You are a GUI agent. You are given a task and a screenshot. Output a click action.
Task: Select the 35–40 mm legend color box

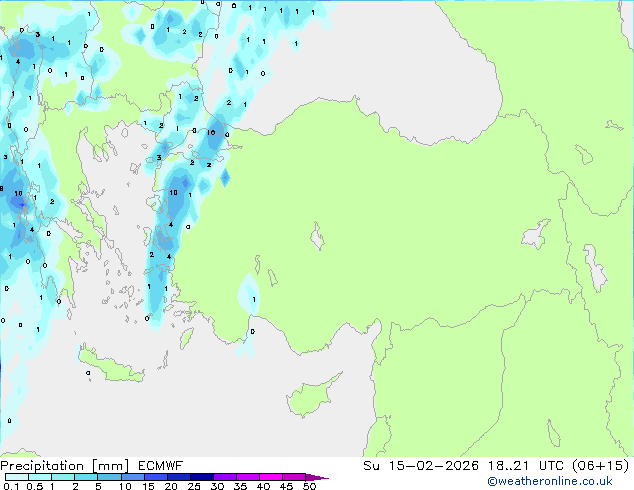pos(247,477)
